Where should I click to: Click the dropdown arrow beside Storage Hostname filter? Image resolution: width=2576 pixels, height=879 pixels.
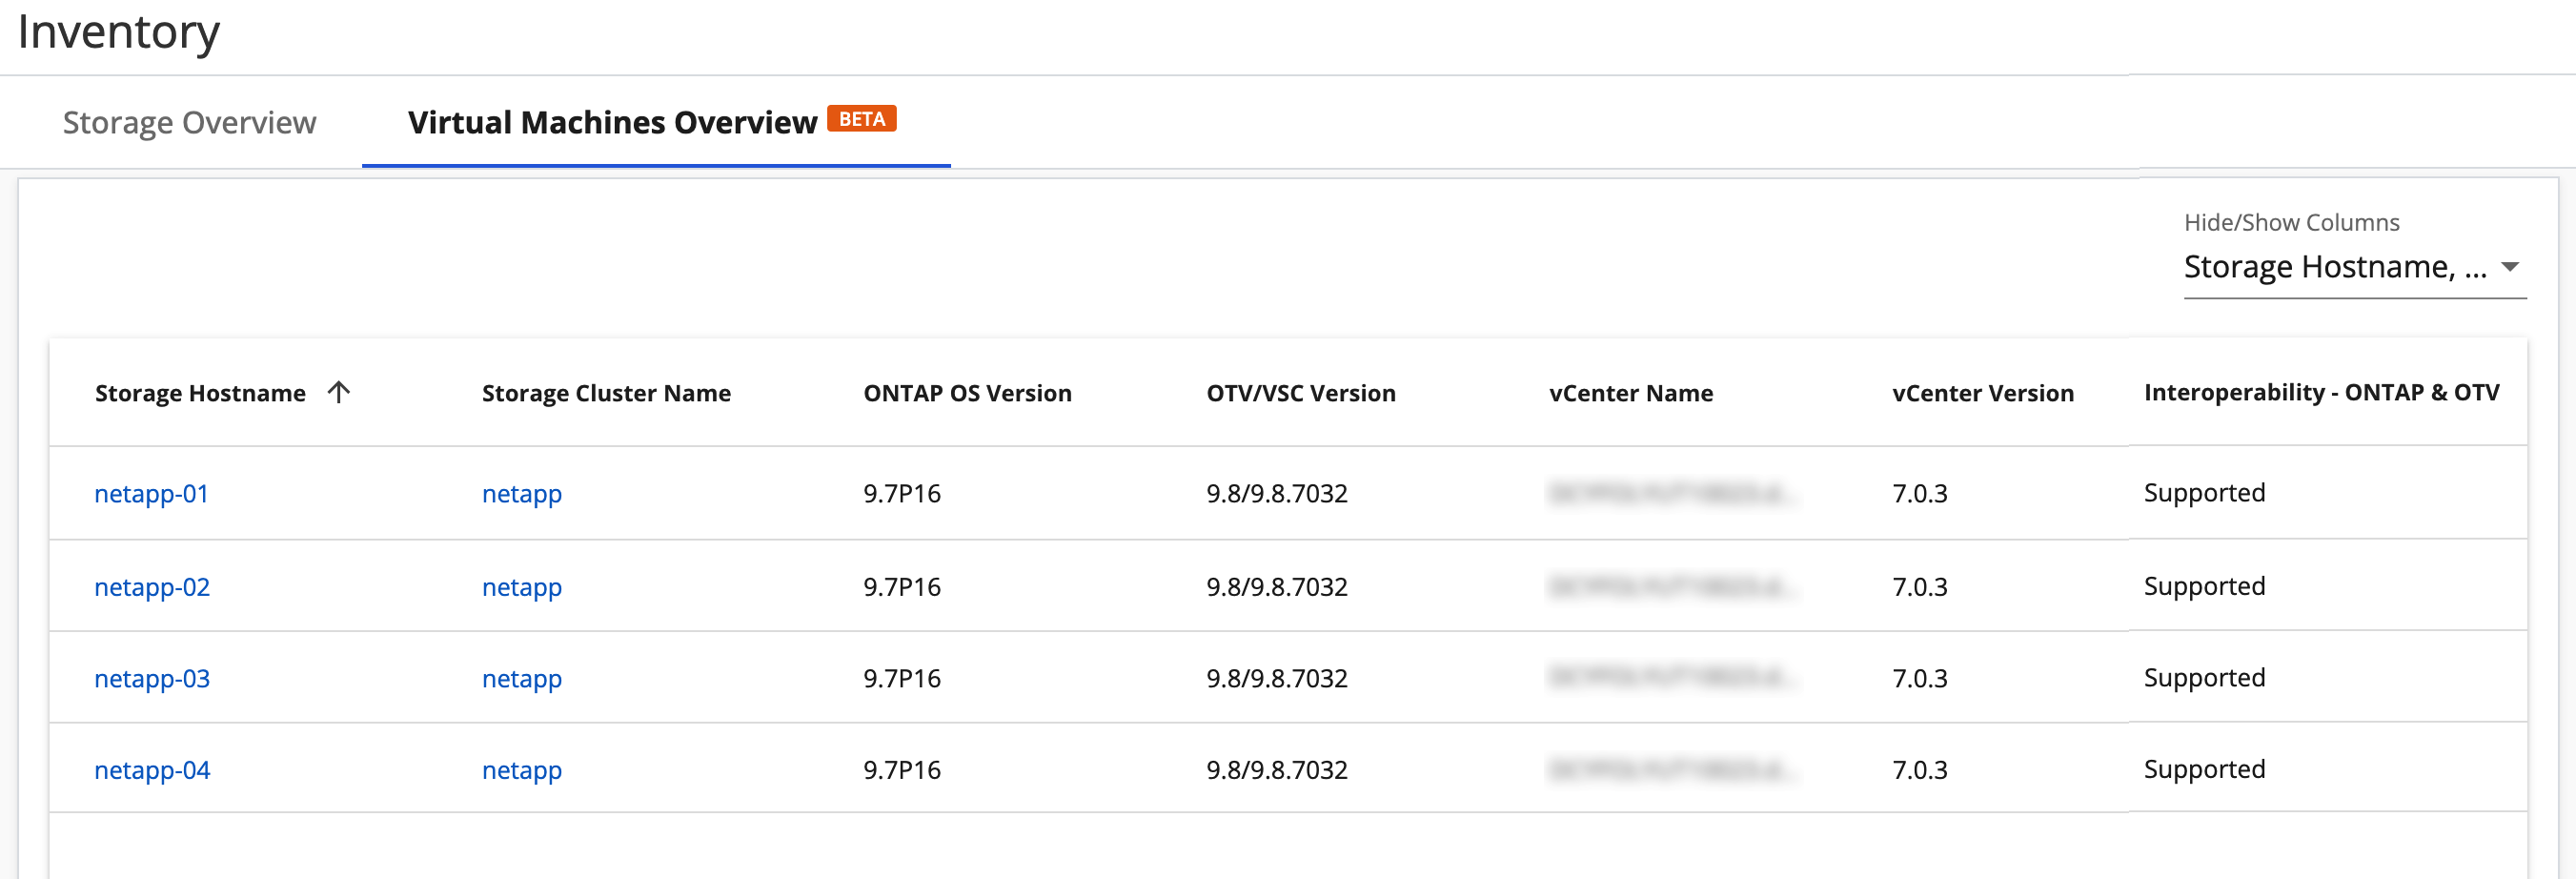pos(2513,266)
